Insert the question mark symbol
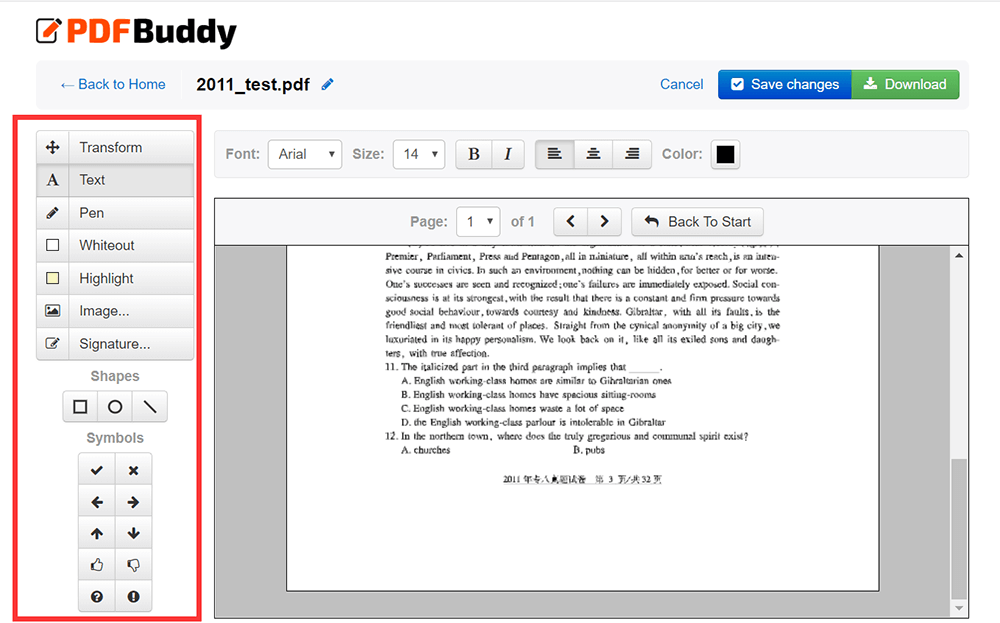Image resolution: width=1000 pixels, height=623 pixels. pyautogui.click(x=97, y=597)
